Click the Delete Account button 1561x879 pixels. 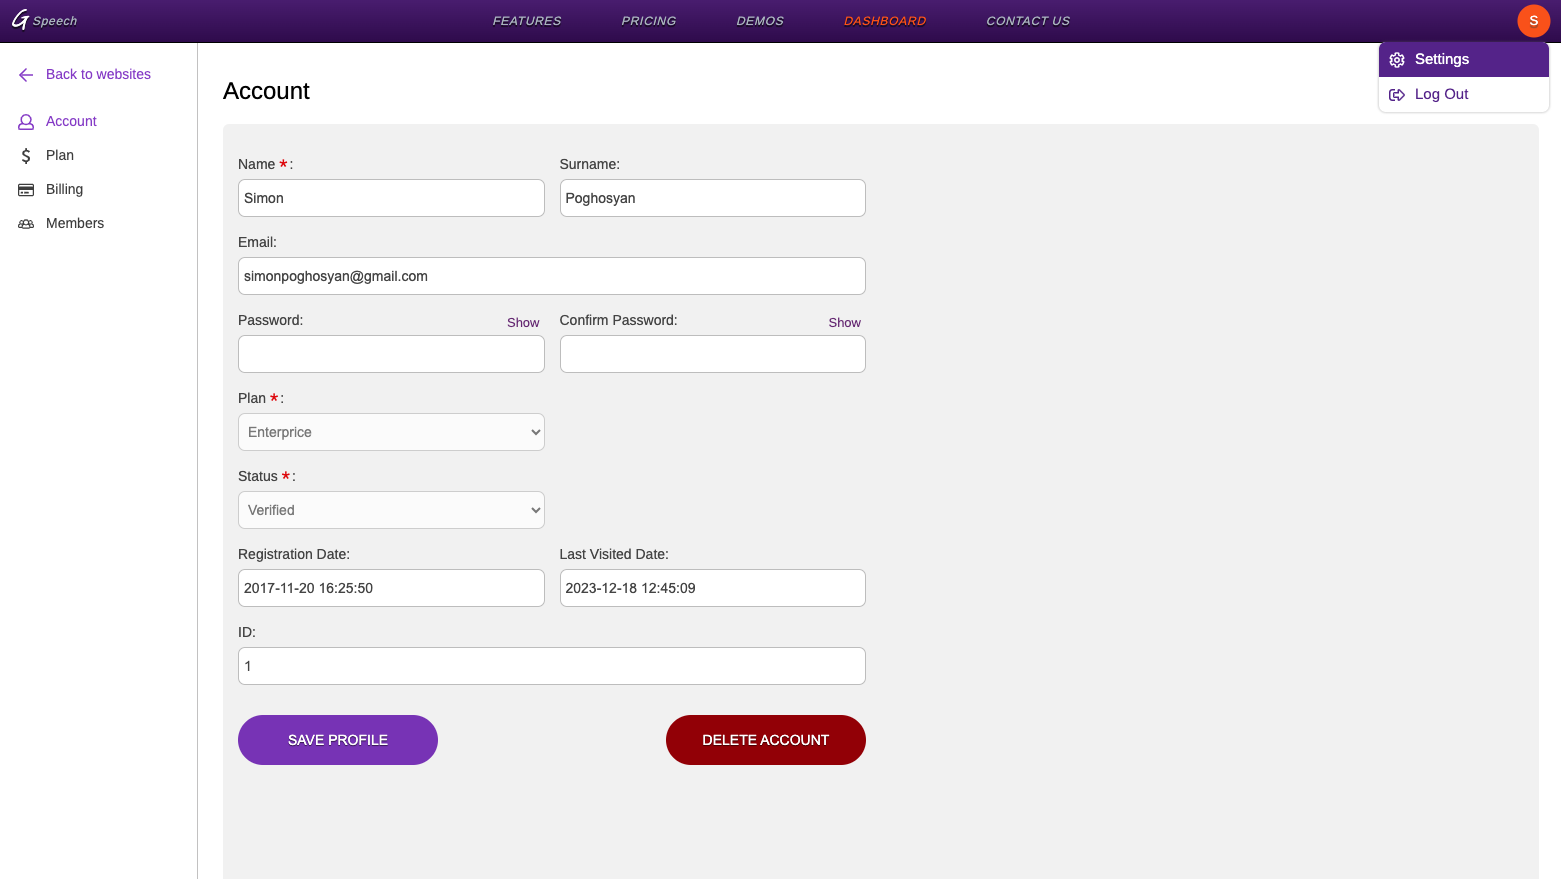[x=765, y=740]
